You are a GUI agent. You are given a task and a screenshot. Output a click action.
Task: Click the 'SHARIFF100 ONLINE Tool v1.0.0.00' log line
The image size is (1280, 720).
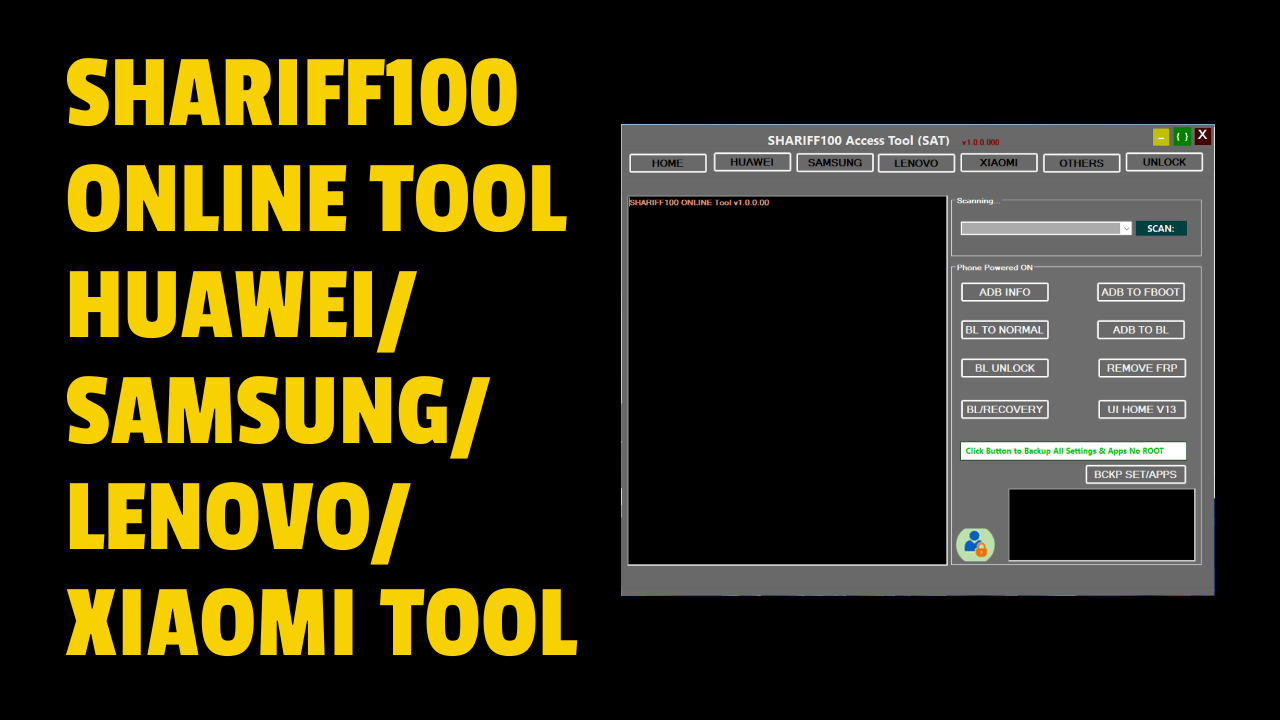click(699, 203)
